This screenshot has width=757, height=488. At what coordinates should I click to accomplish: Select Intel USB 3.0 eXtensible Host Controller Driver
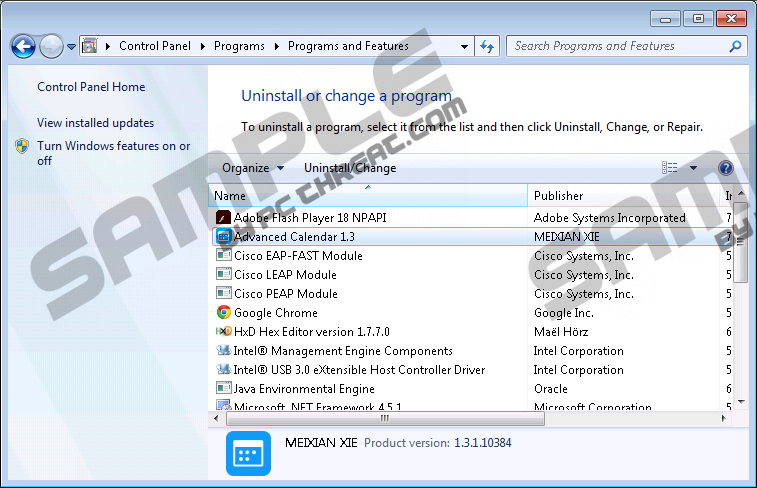click(359, 370)
